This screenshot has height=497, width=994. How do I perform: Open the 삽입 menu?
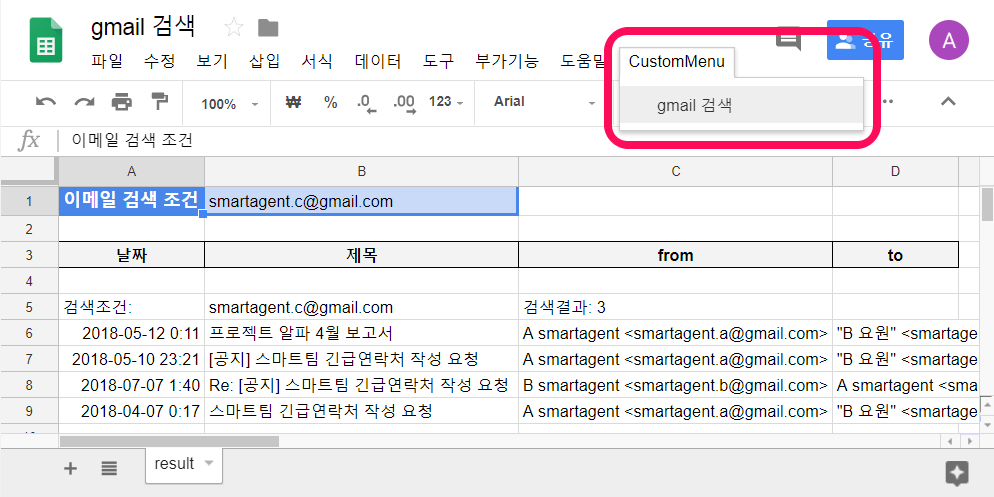[264, 61]
